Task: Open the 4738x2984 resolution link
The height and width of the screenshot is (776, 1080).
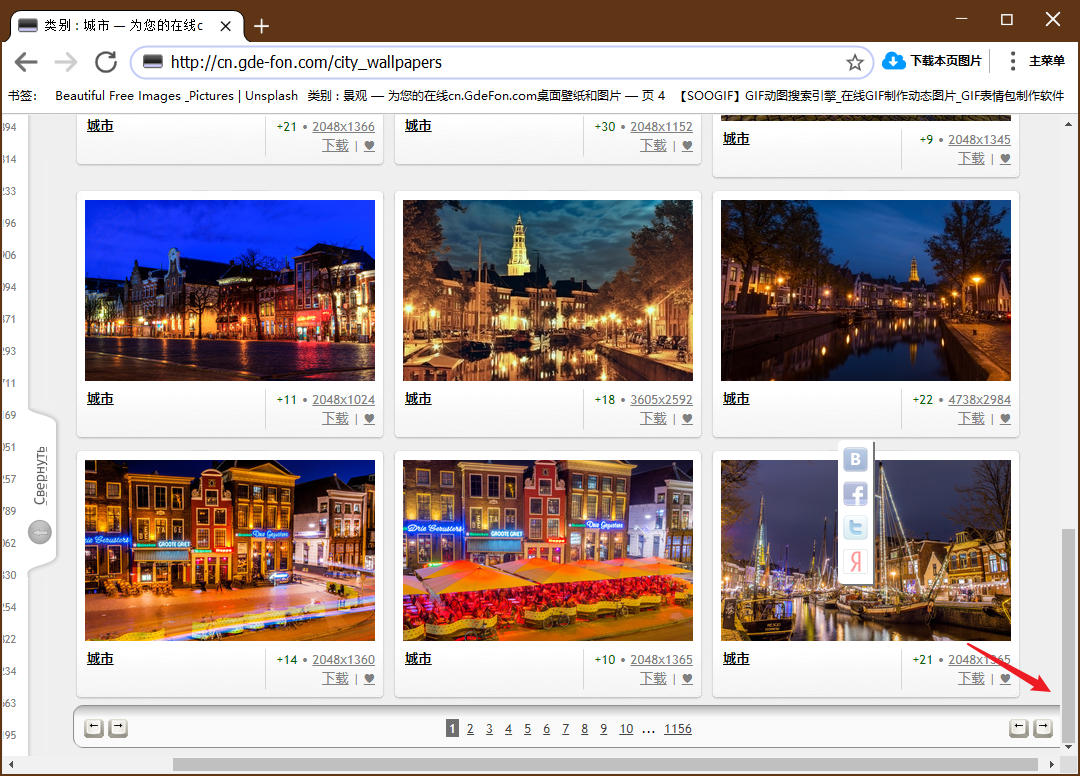Action: [979, 399]
